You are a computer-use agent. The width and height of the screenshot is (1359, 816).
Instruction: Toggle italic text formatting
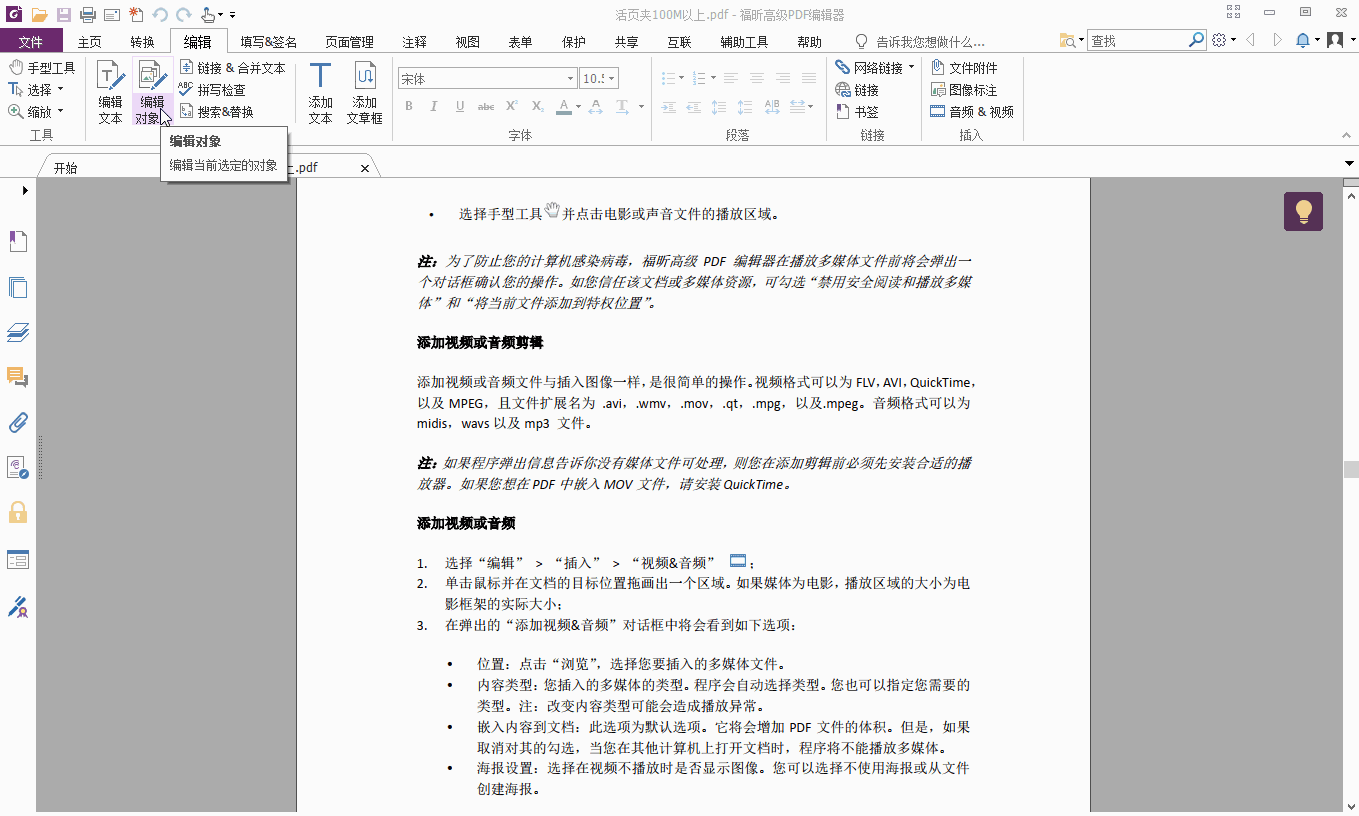point(433,105)
